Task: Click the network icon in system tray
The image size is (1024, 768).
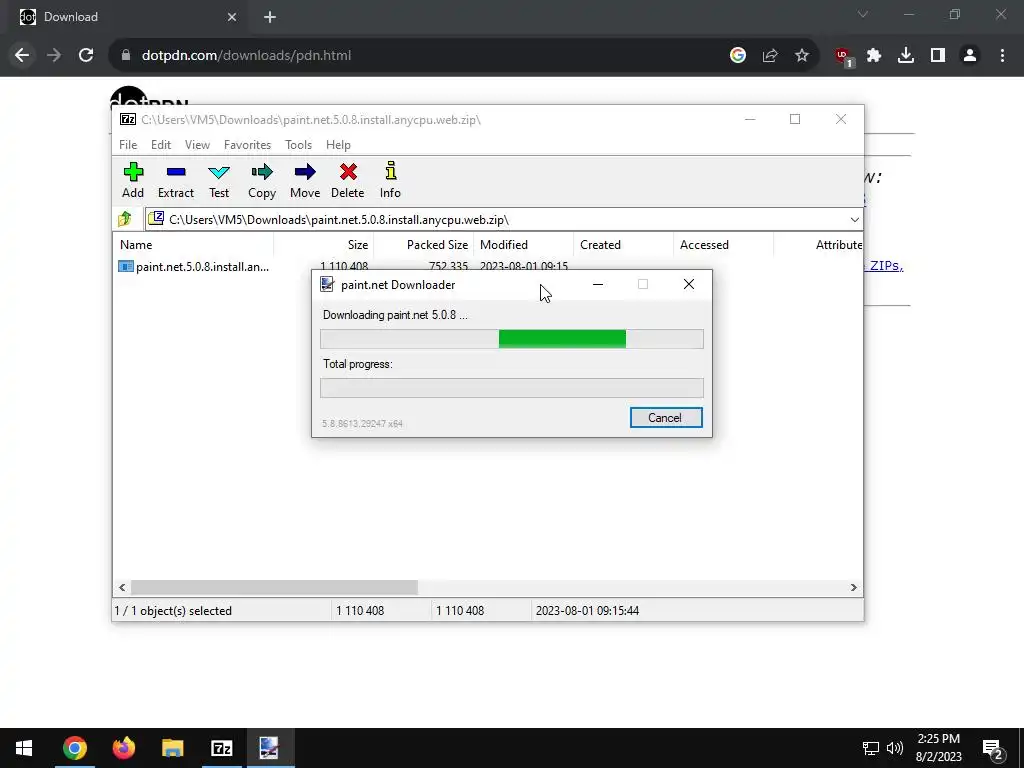Action: pyautogui.click(x=871, y=748)
